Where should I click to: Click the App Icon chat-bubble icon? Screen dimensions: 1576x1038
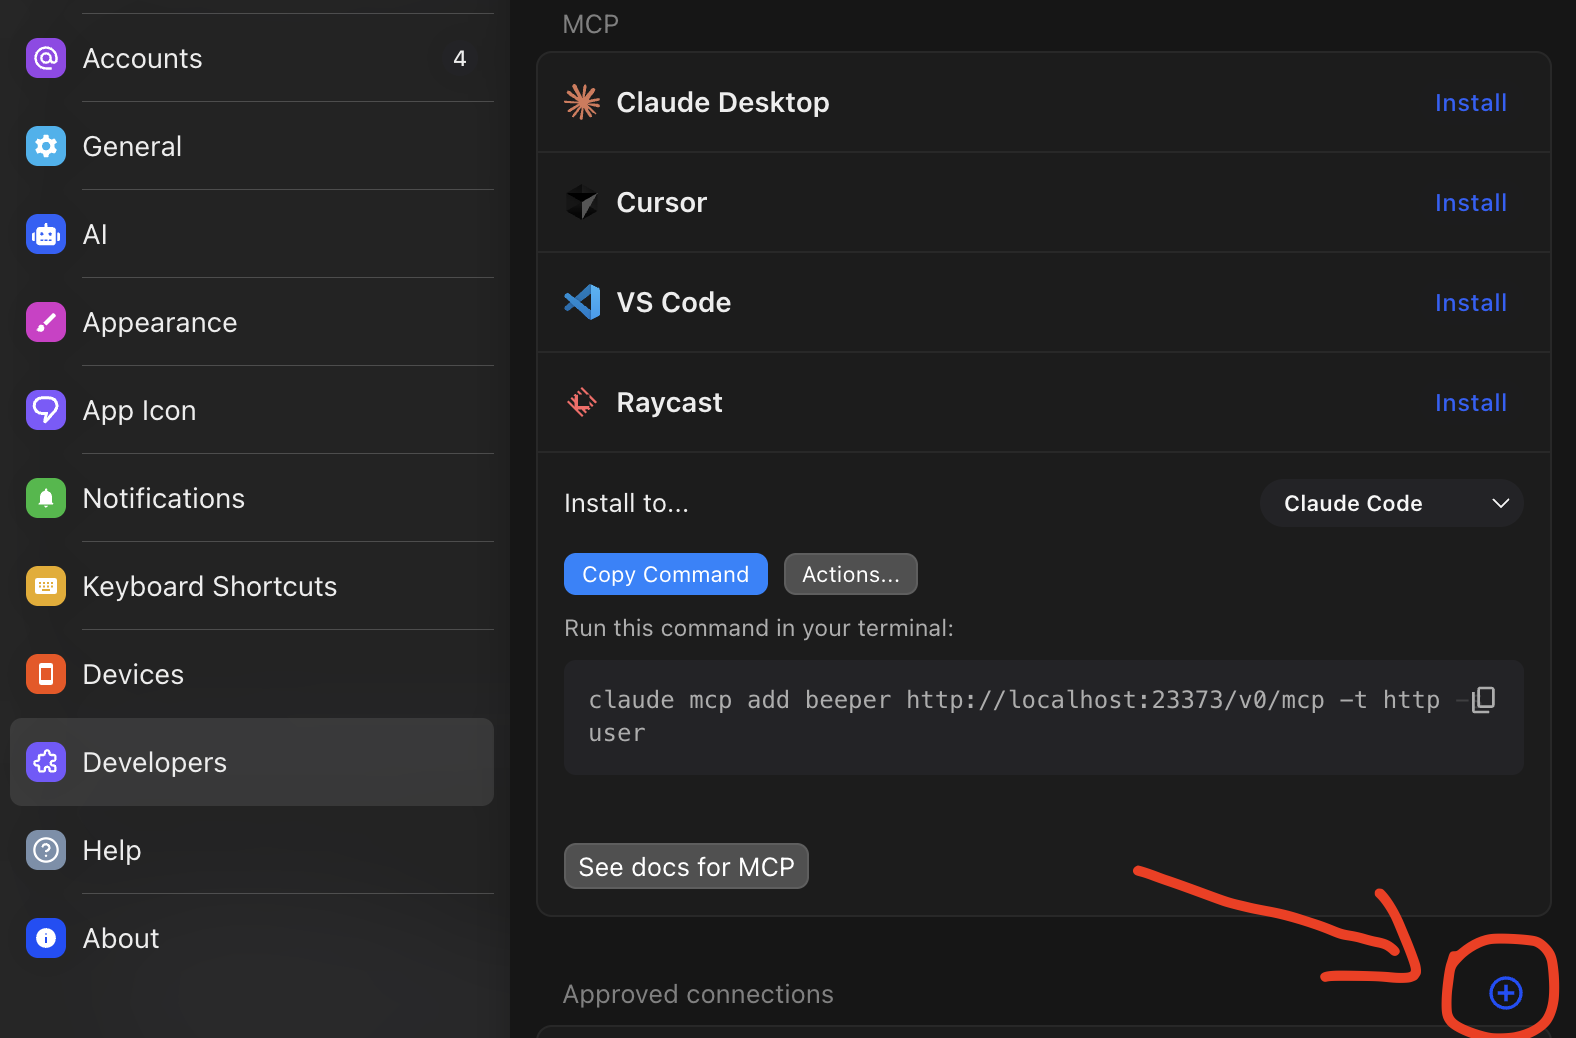click(x=46, y=410)
